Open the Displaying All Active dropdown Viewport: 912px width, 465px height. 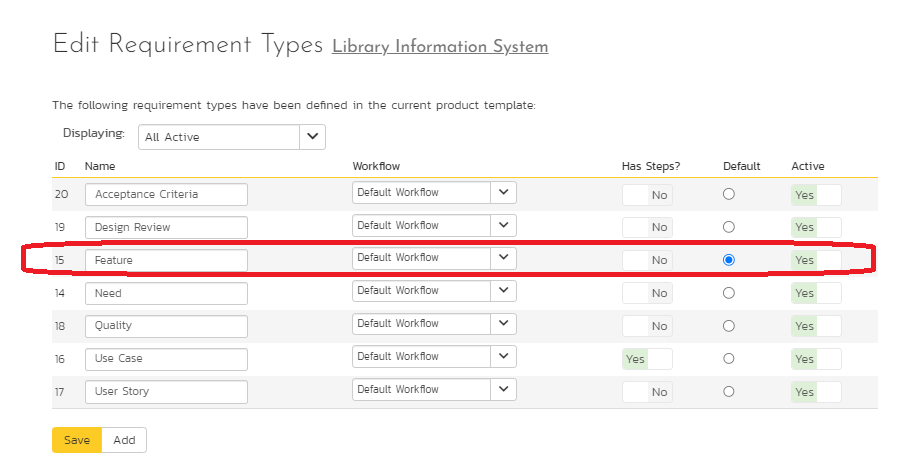coord(231,137)
